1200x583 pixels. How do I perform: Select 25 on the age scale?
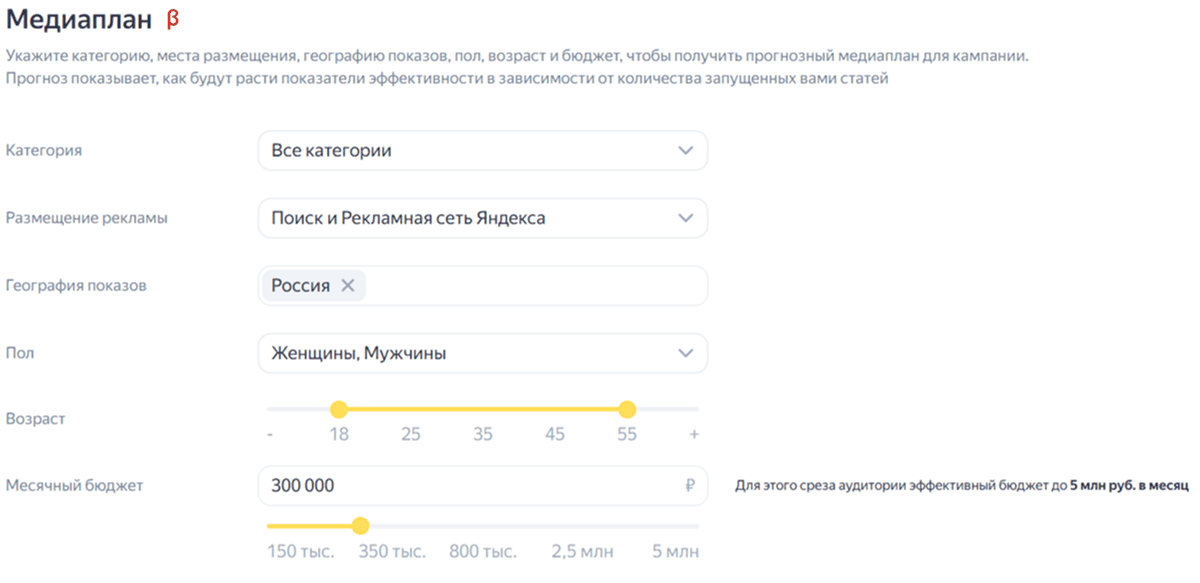click(411, 434)
